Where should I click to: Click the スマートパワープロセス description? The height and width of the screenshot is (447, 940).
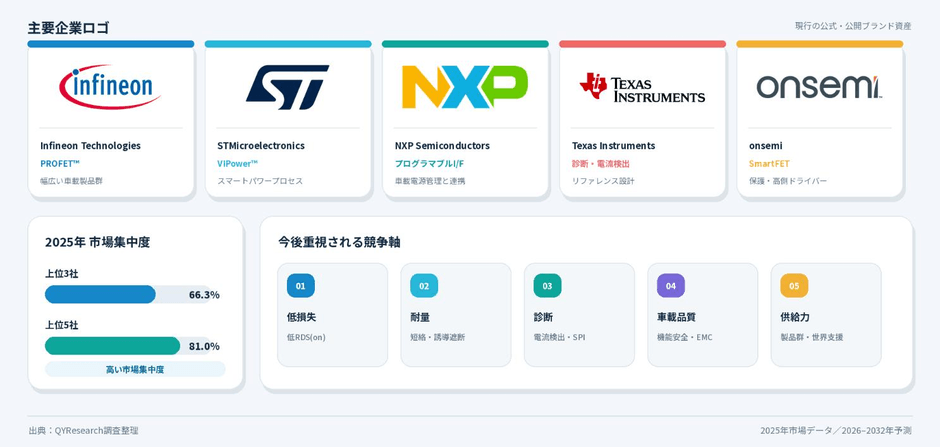[x=260, y=180]
